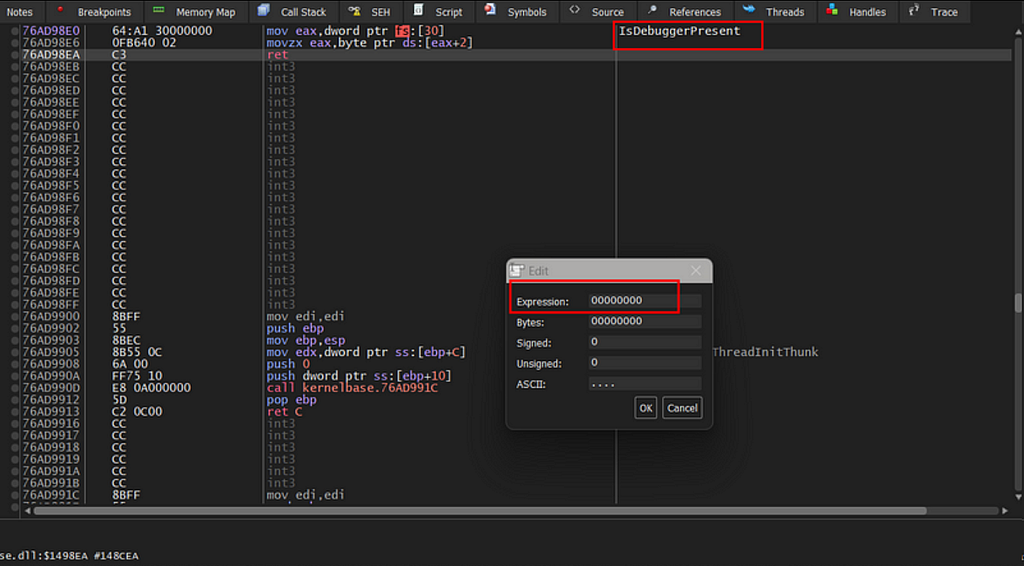Click the vertical scrollbar down arrow
The image size is (1024, 566).
point(1017,498)
